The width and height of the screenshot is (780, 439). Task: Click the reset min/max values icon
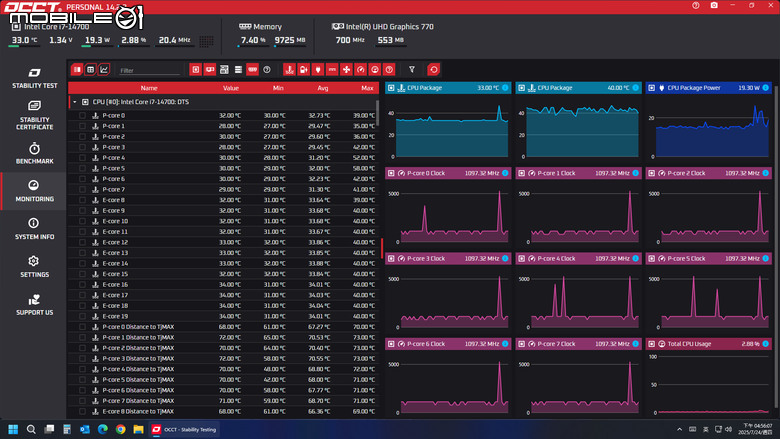tap(434, 70)
